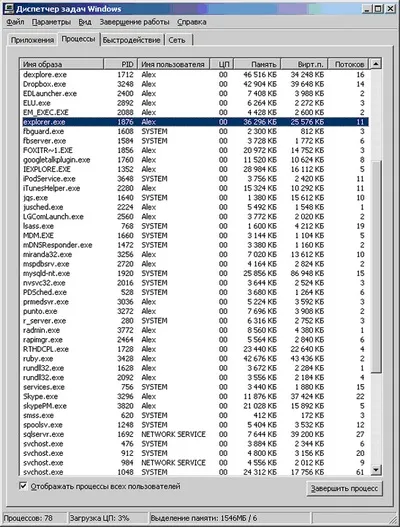
Task: Sort by Вирт.п. column header
Action: coord(304,64)
